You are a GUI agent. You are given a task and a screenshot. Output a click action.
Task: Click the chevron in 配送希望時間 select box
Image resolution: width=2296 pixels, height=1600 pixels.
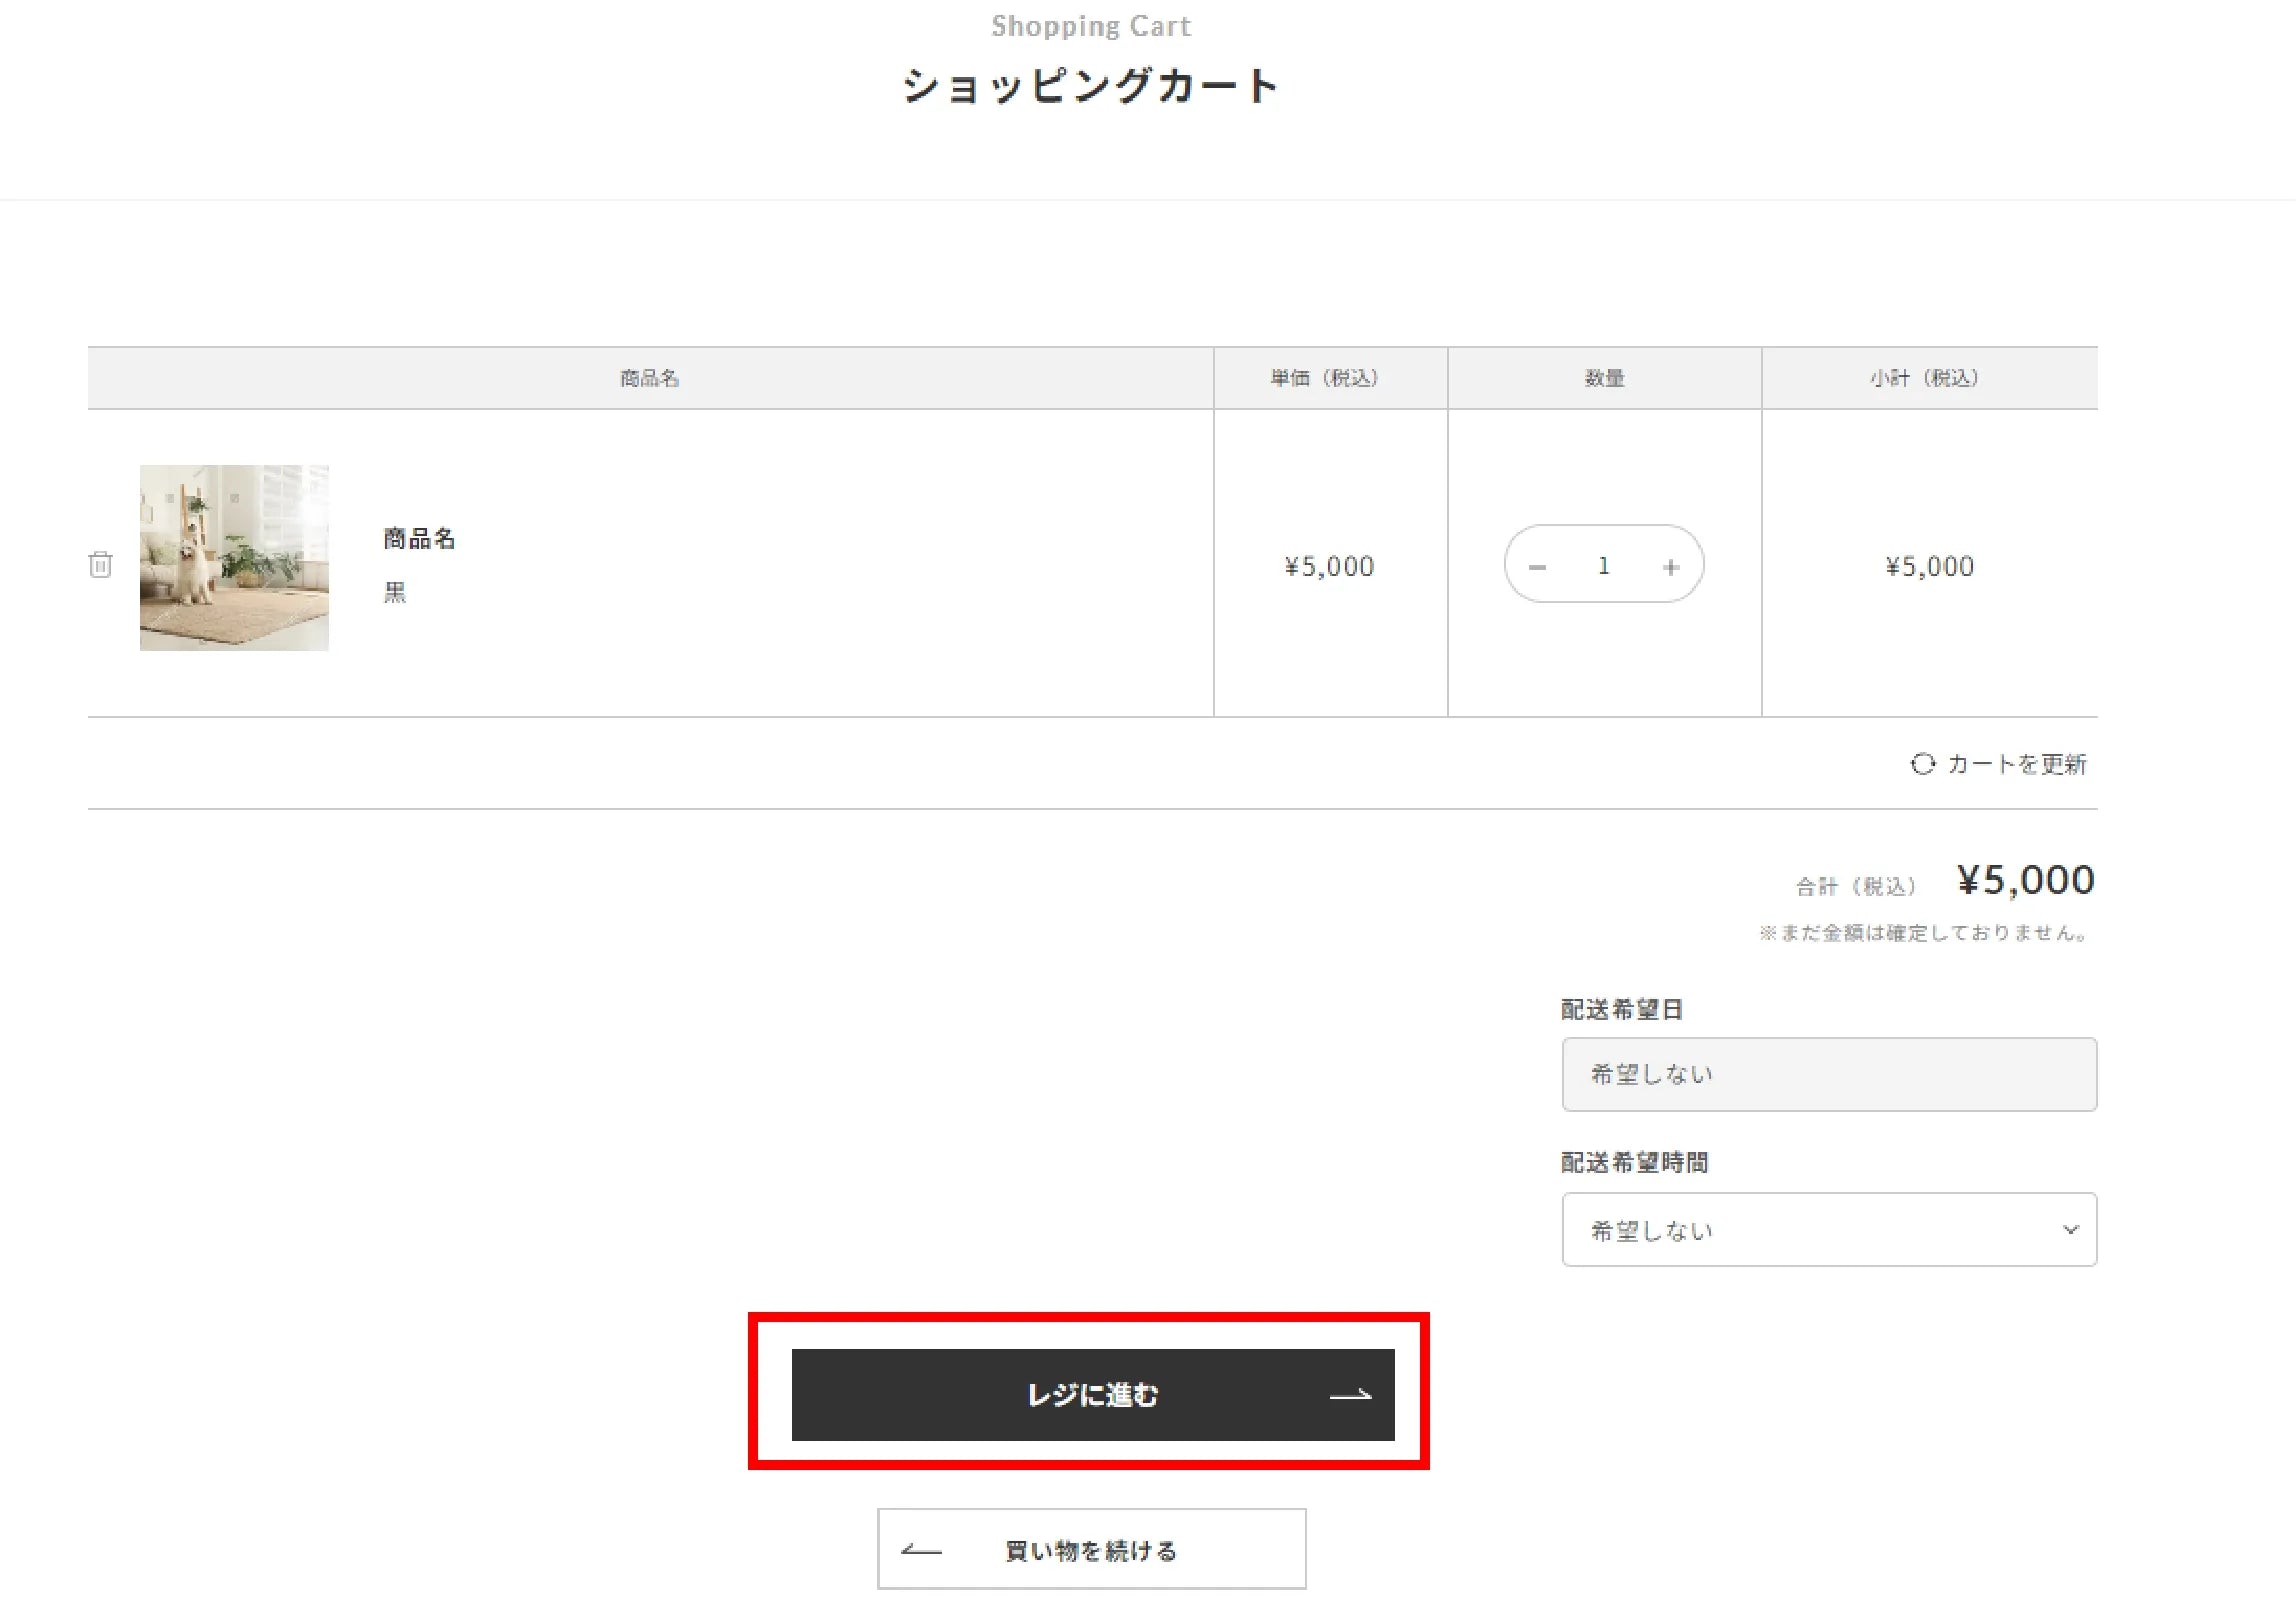point(2070,1229)
